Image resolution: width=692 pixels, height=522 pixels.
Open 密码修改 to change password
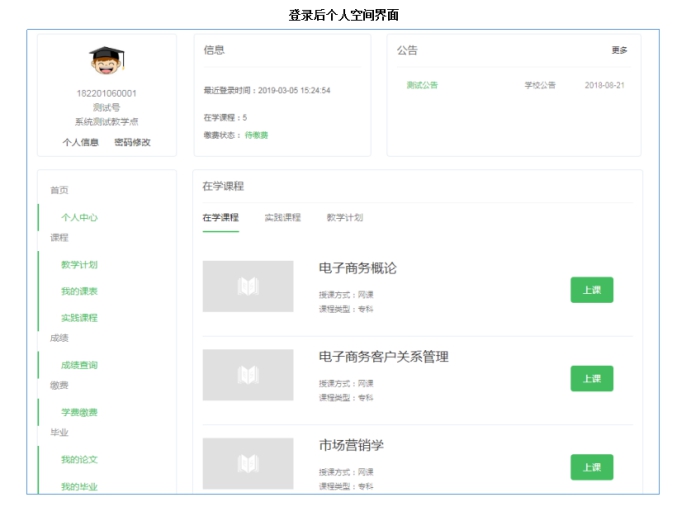132,142
